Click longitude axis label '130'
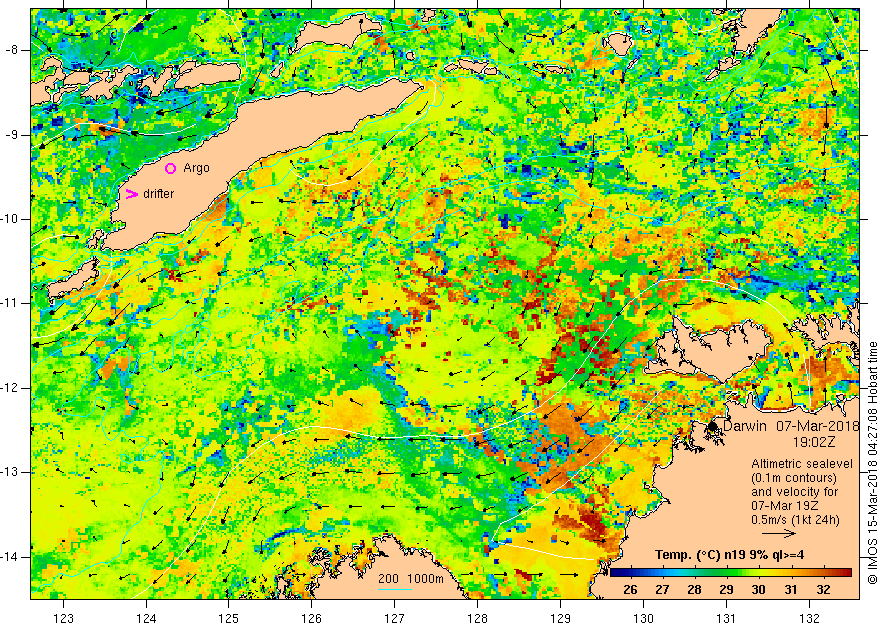Viewport: 880px width, 630px height. click(643, 619)
